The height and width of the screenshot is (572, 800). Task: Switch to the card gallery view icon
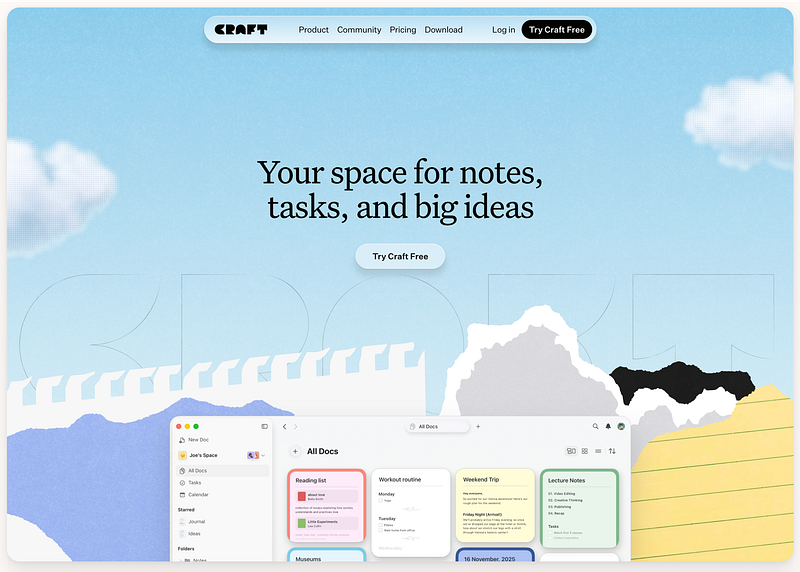(571, 451)
